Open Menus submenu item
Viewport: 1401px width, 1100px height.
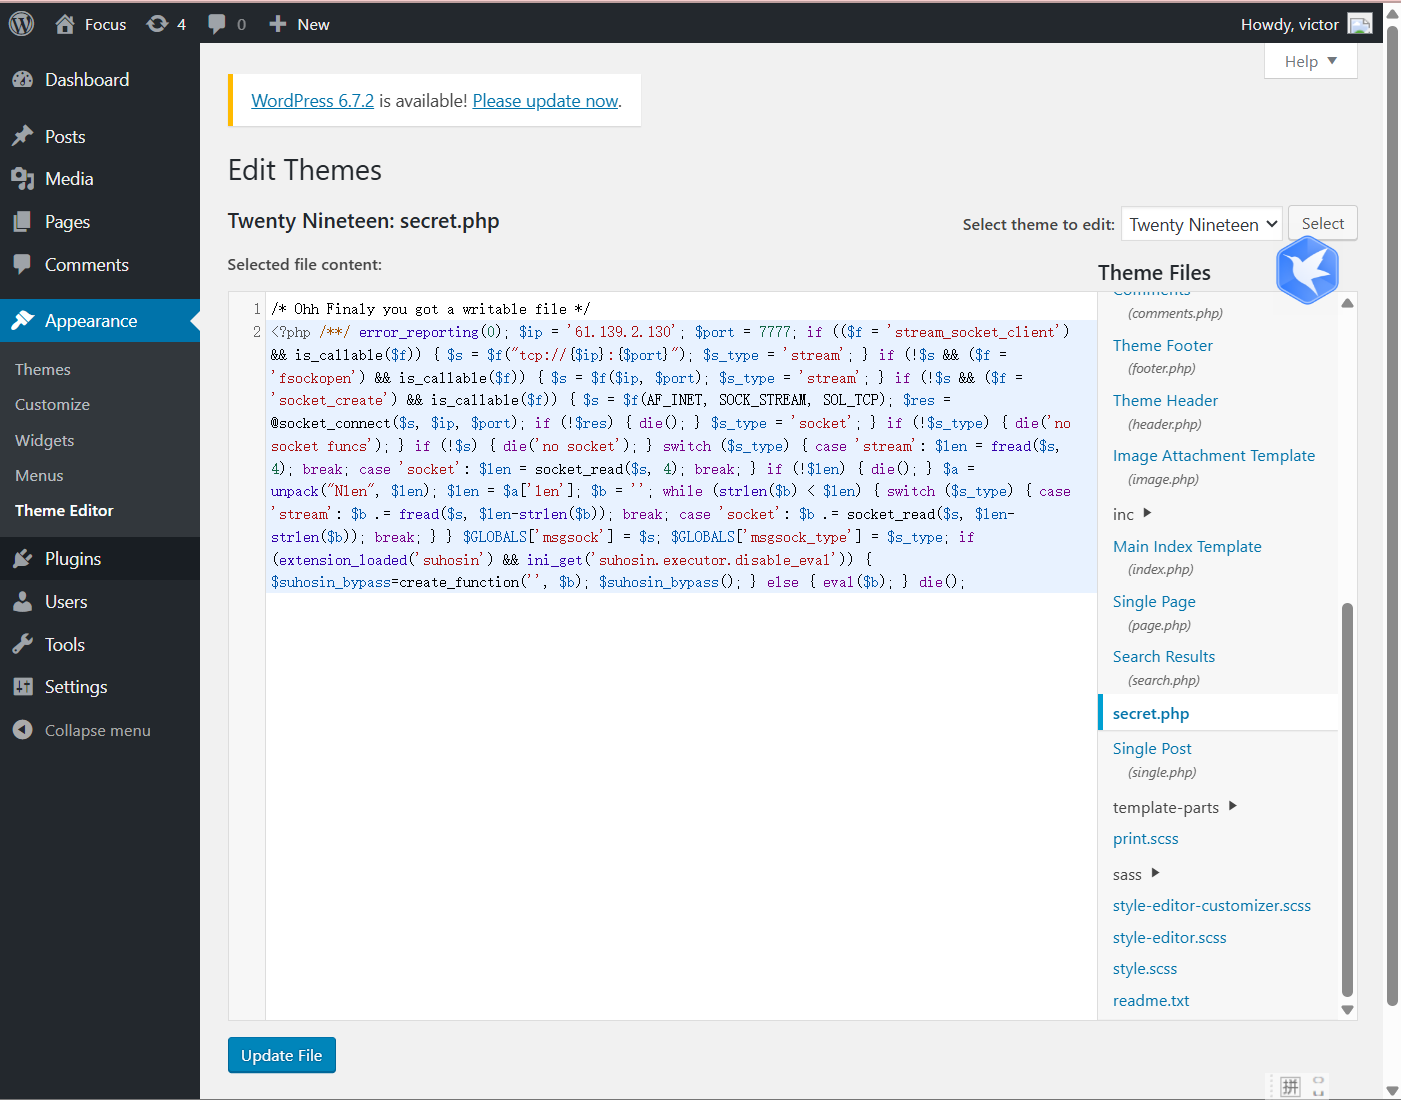[39, 475]
